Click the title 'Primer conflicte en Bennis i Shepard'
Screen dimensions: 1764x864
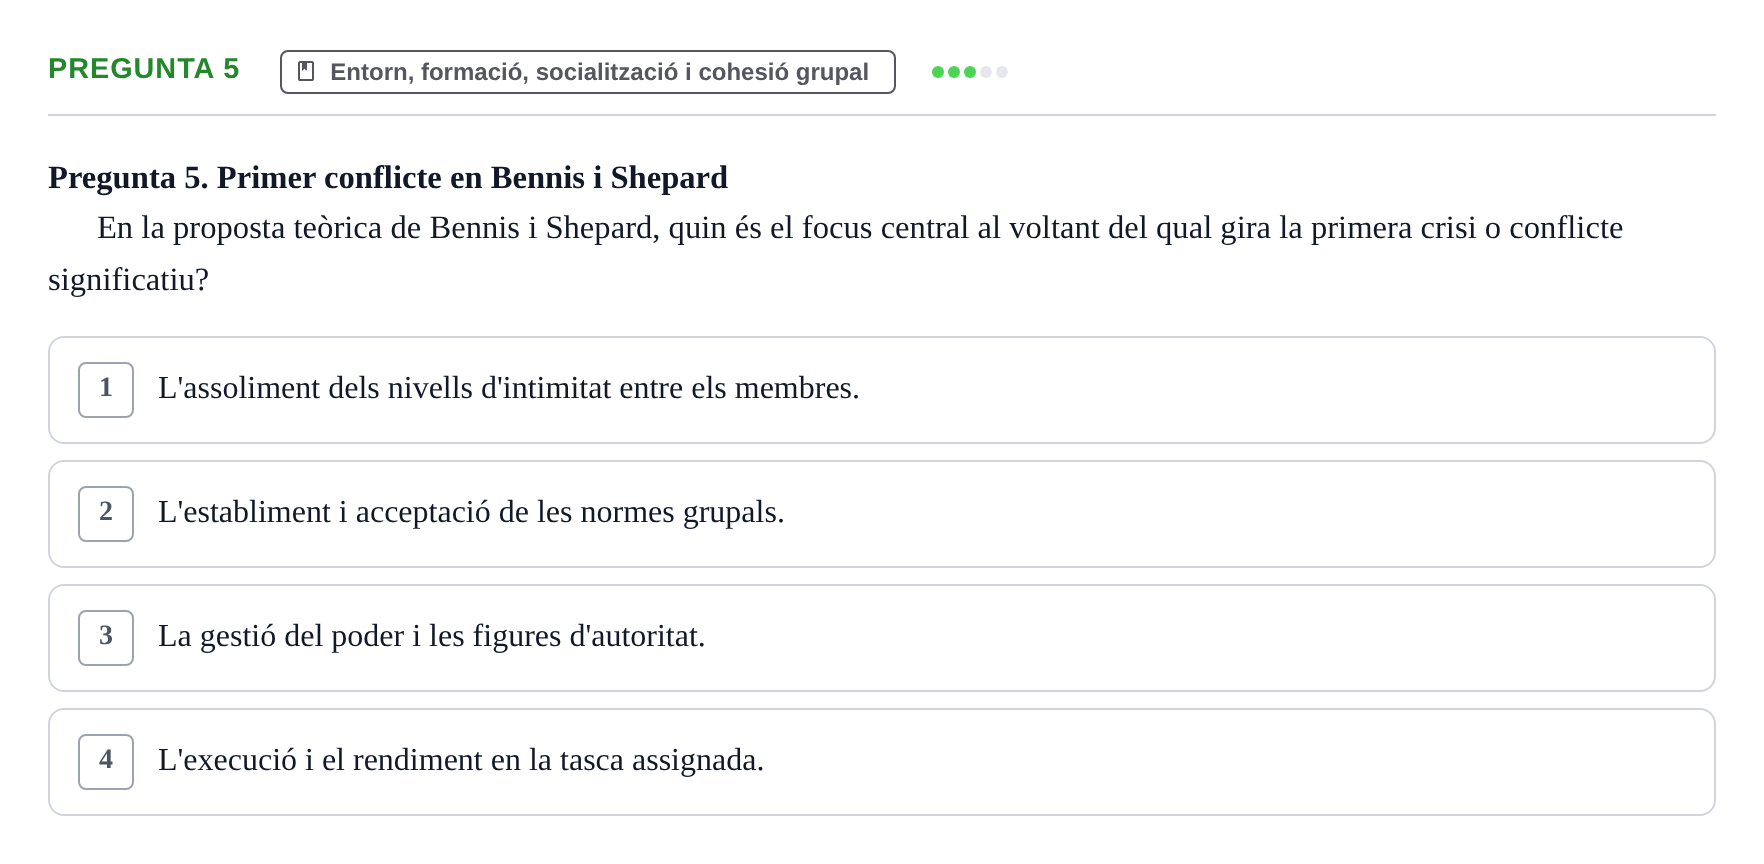click(x=472, y=178)
